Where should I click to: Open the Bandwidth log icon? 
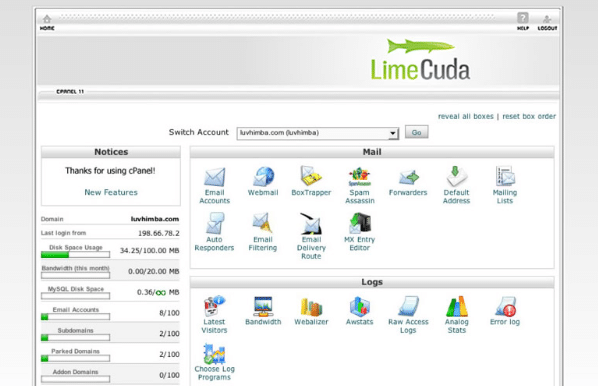tap(263, 307)
